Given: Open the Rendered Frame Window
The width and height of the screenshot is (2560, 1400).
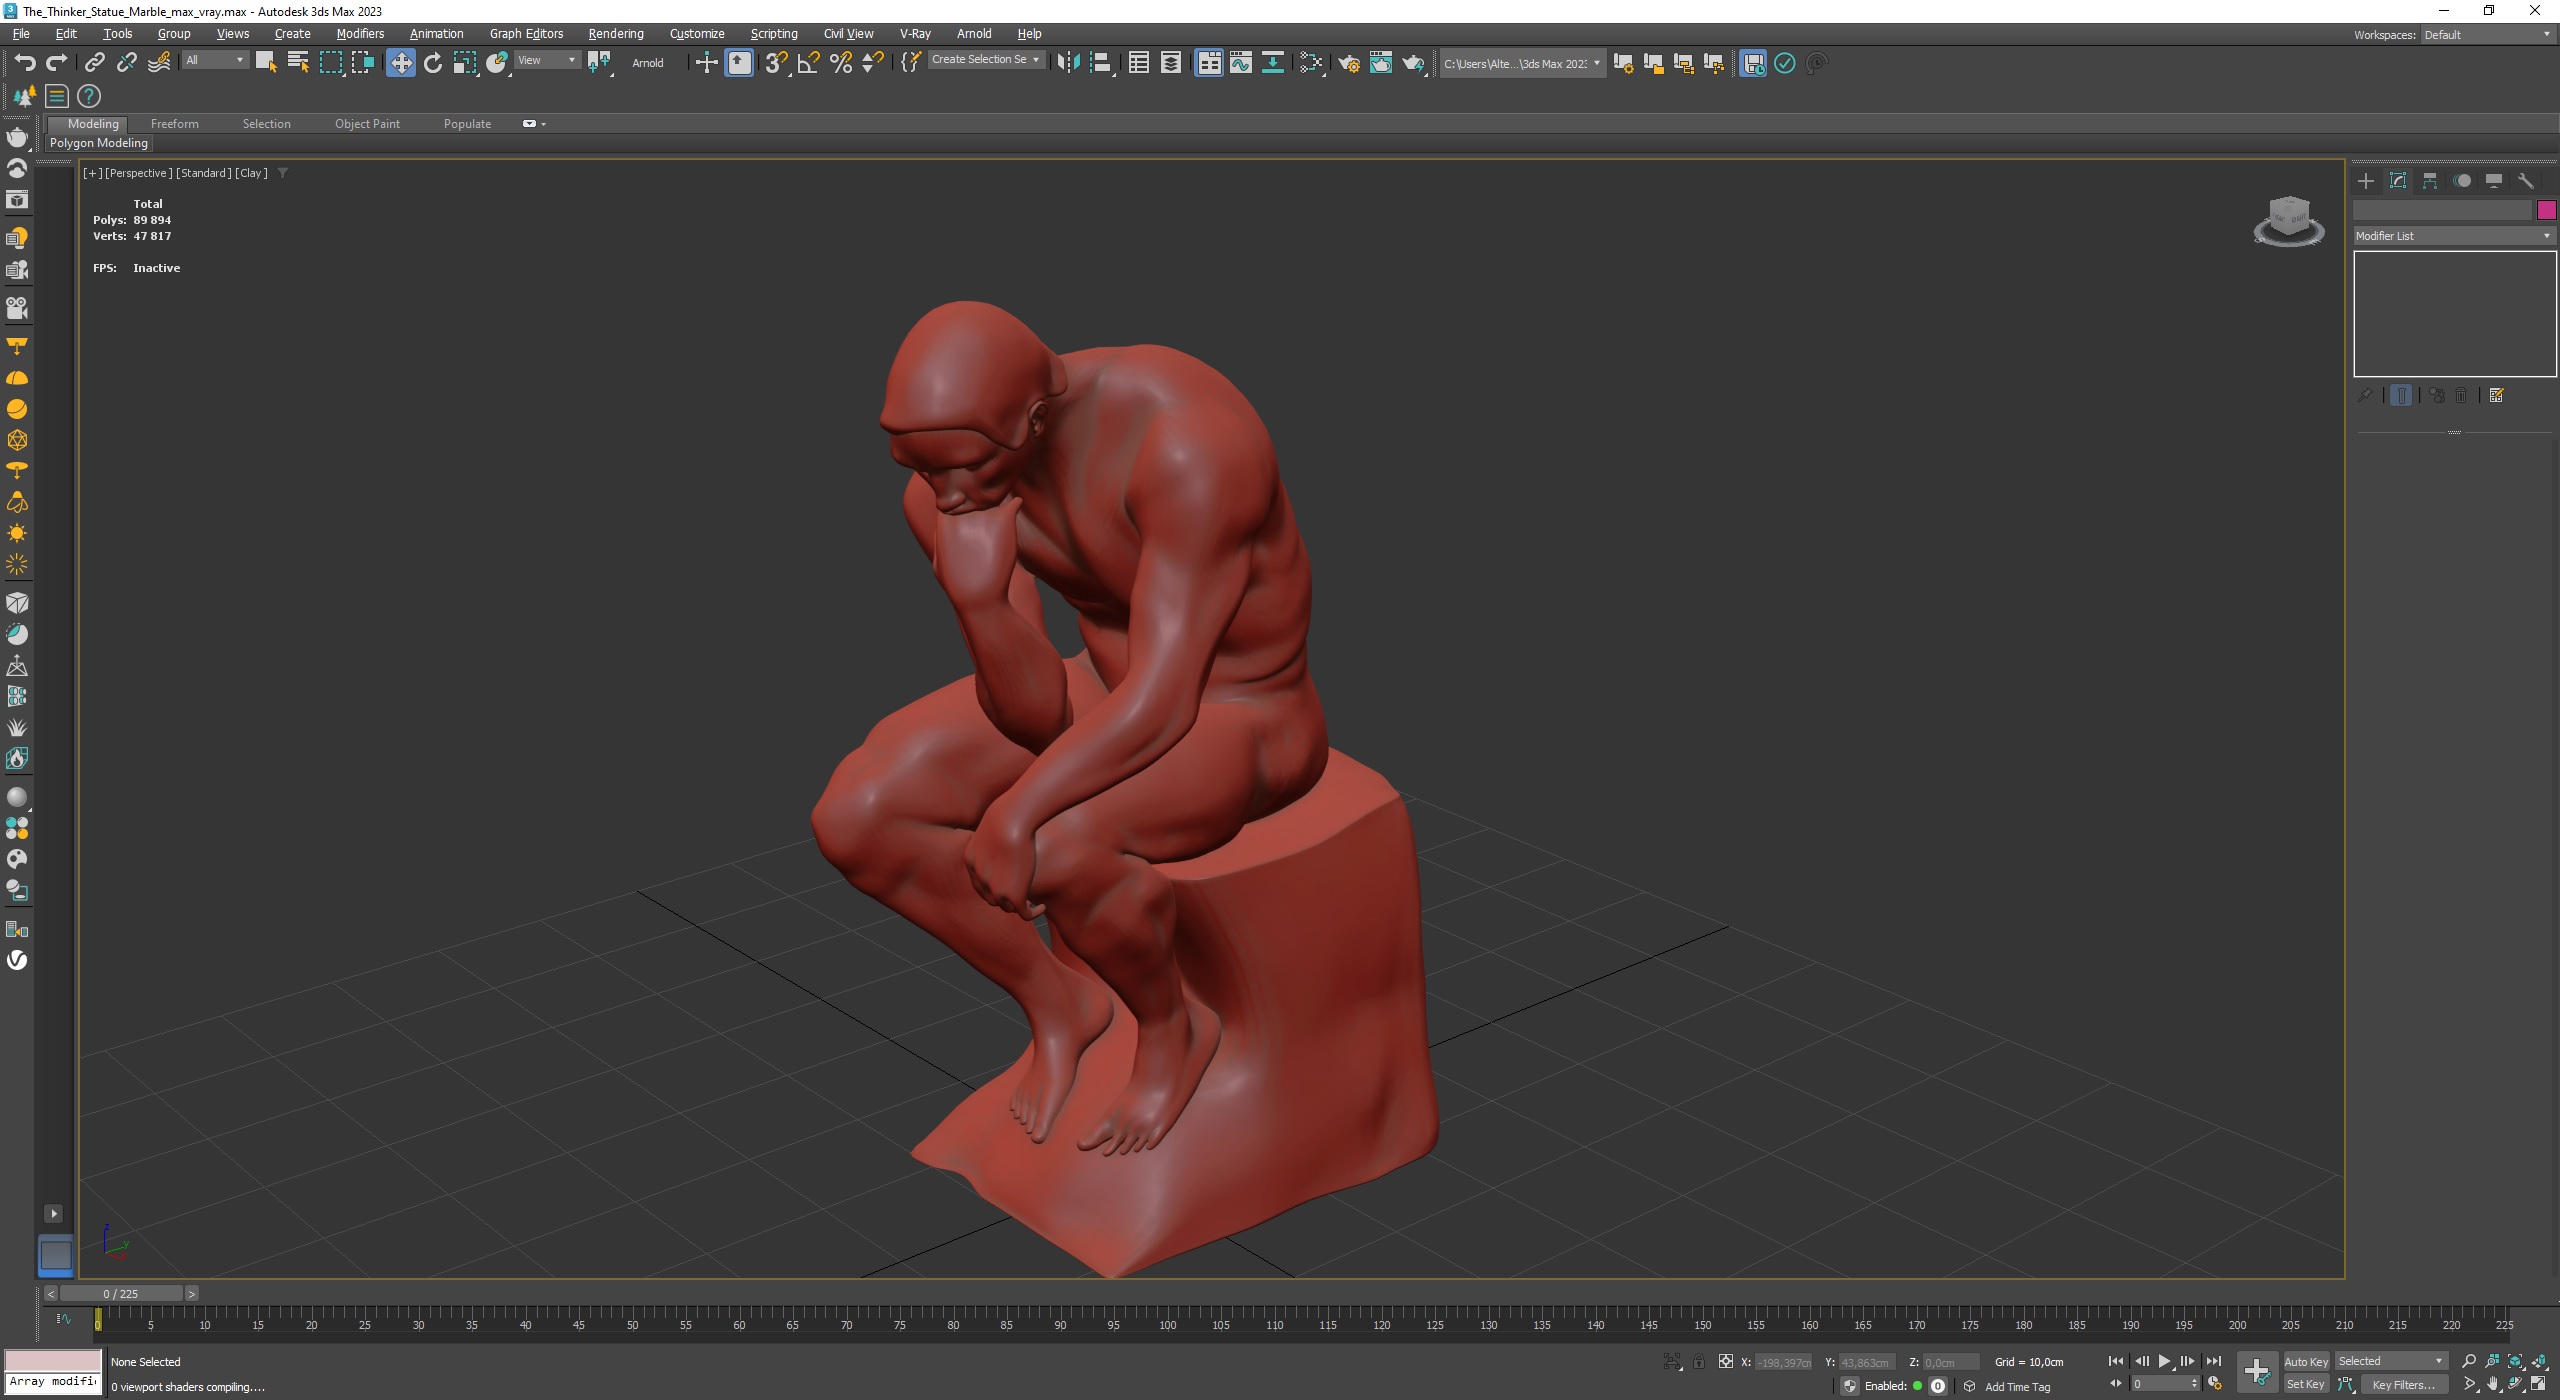Looking at the screenshot, I should tap(1381, 63).
